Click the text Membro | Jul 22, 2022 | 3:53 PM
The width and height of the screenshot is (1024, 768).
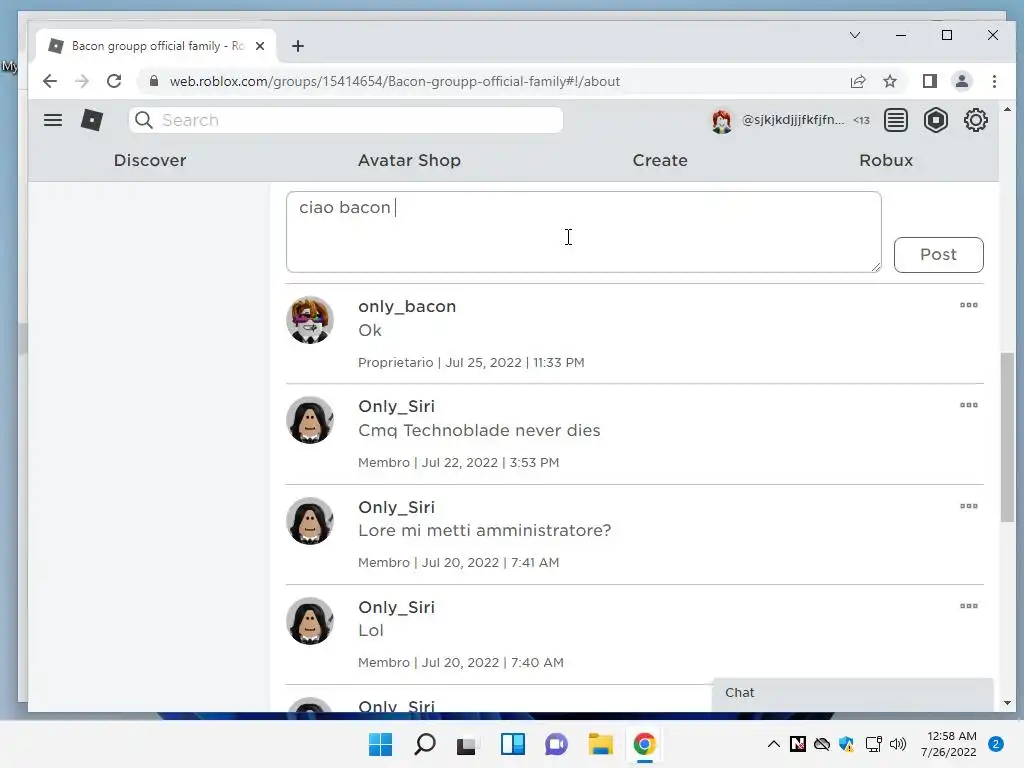[x=458, y=462]
